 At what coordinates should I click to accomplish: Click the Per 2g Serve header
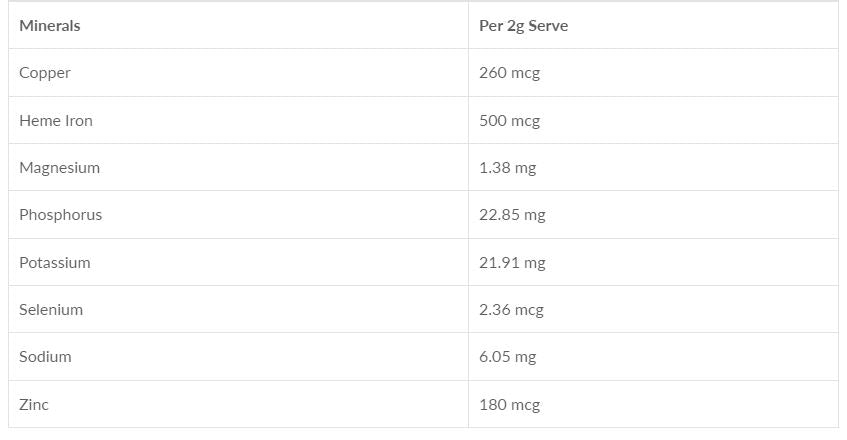523,26
